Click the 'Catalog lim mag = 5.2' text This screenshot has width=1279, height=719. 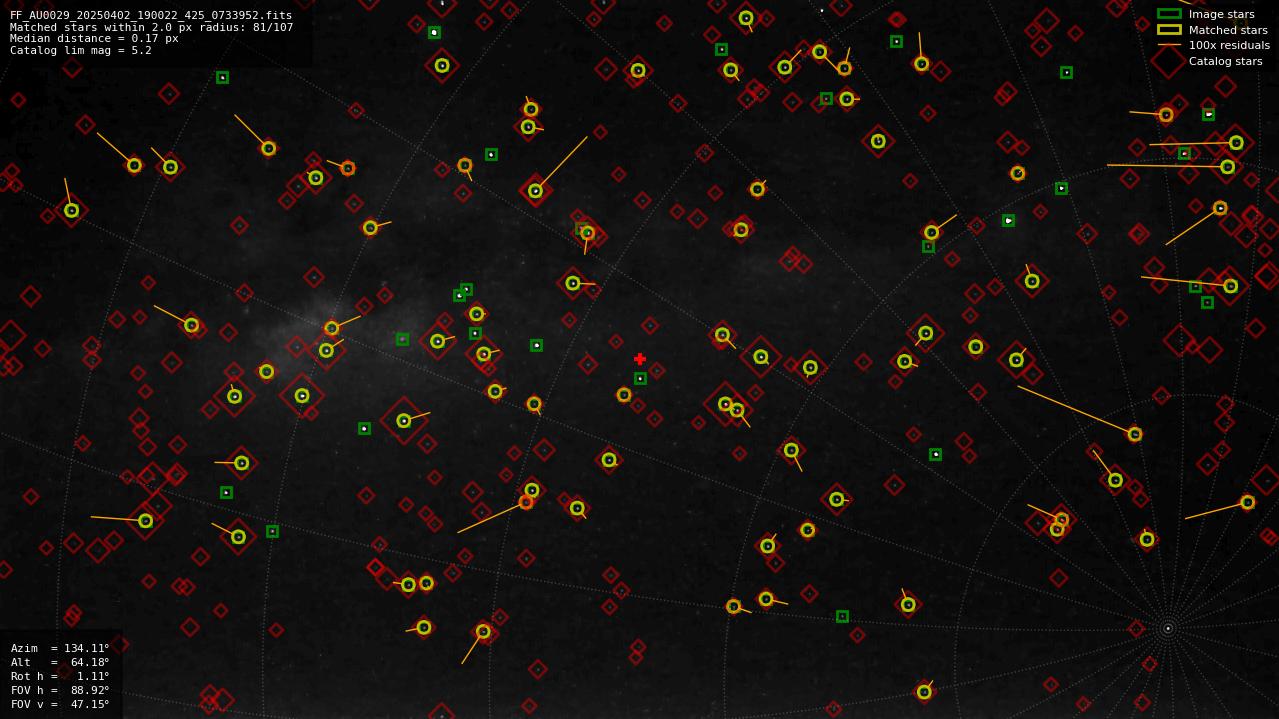(x=81, y=50)
